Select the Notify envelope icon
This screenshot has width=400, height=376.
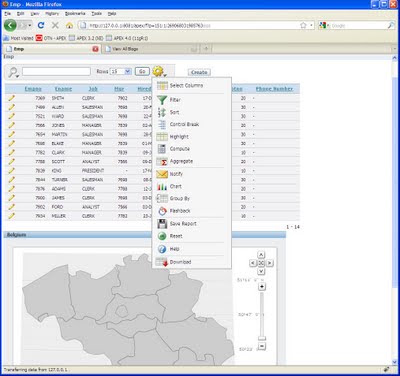162,174
